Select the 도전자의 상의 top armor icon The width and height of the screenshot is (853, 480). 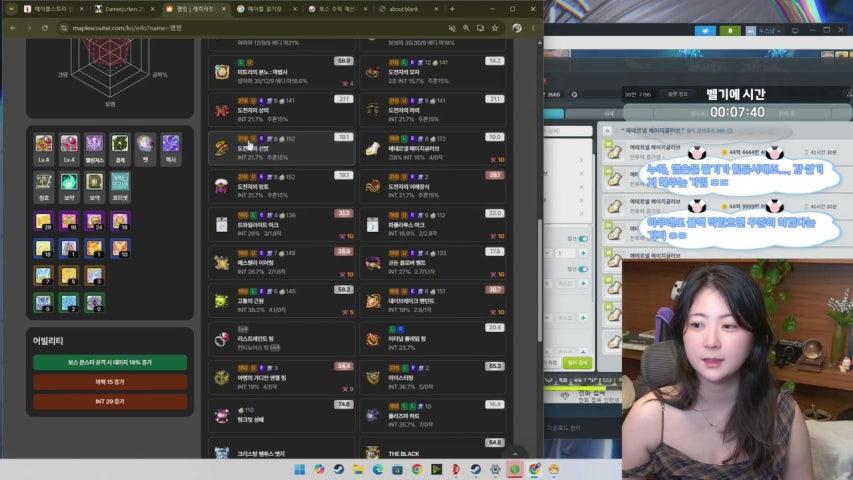(221, 110)
